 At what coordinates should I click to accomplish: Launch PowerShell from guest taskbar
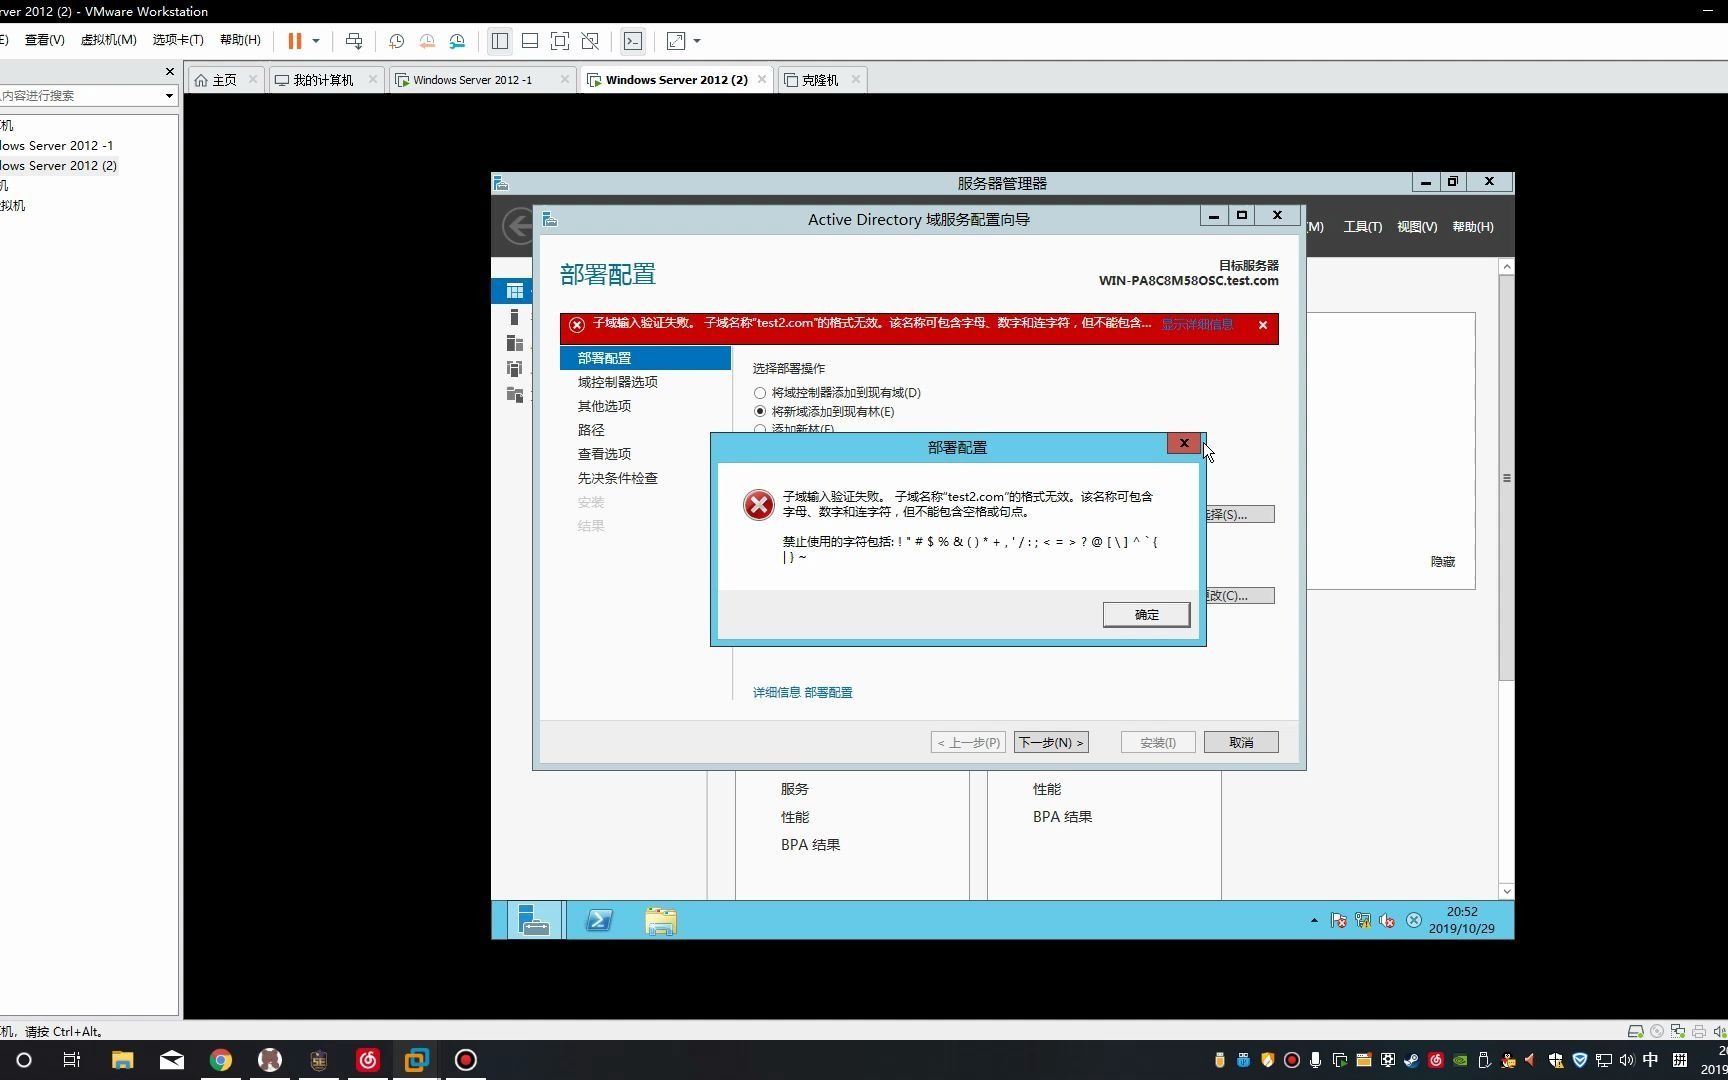599,920
